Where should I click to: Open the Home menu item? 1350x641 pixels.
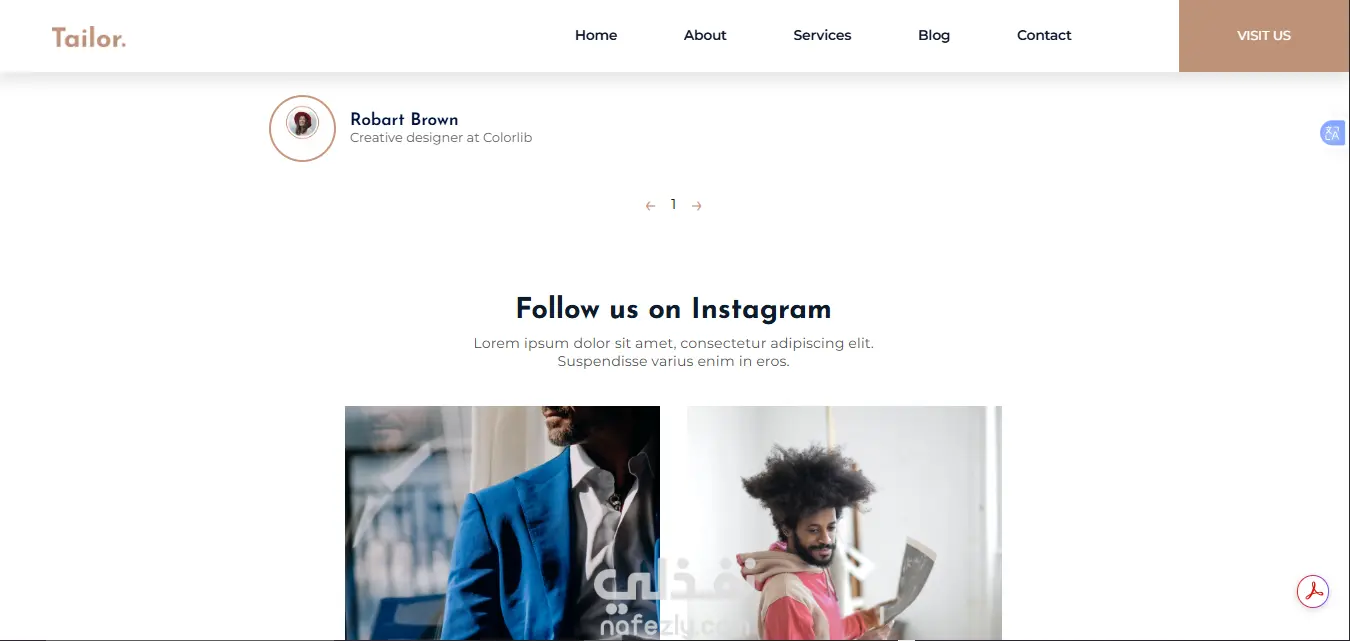[x=596, y=35]
